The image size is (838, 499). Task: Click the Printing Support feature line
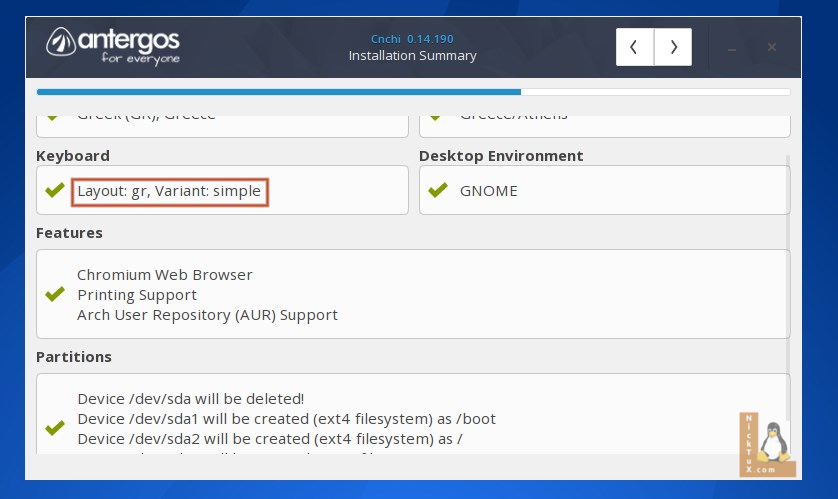[x=137, y=295]
